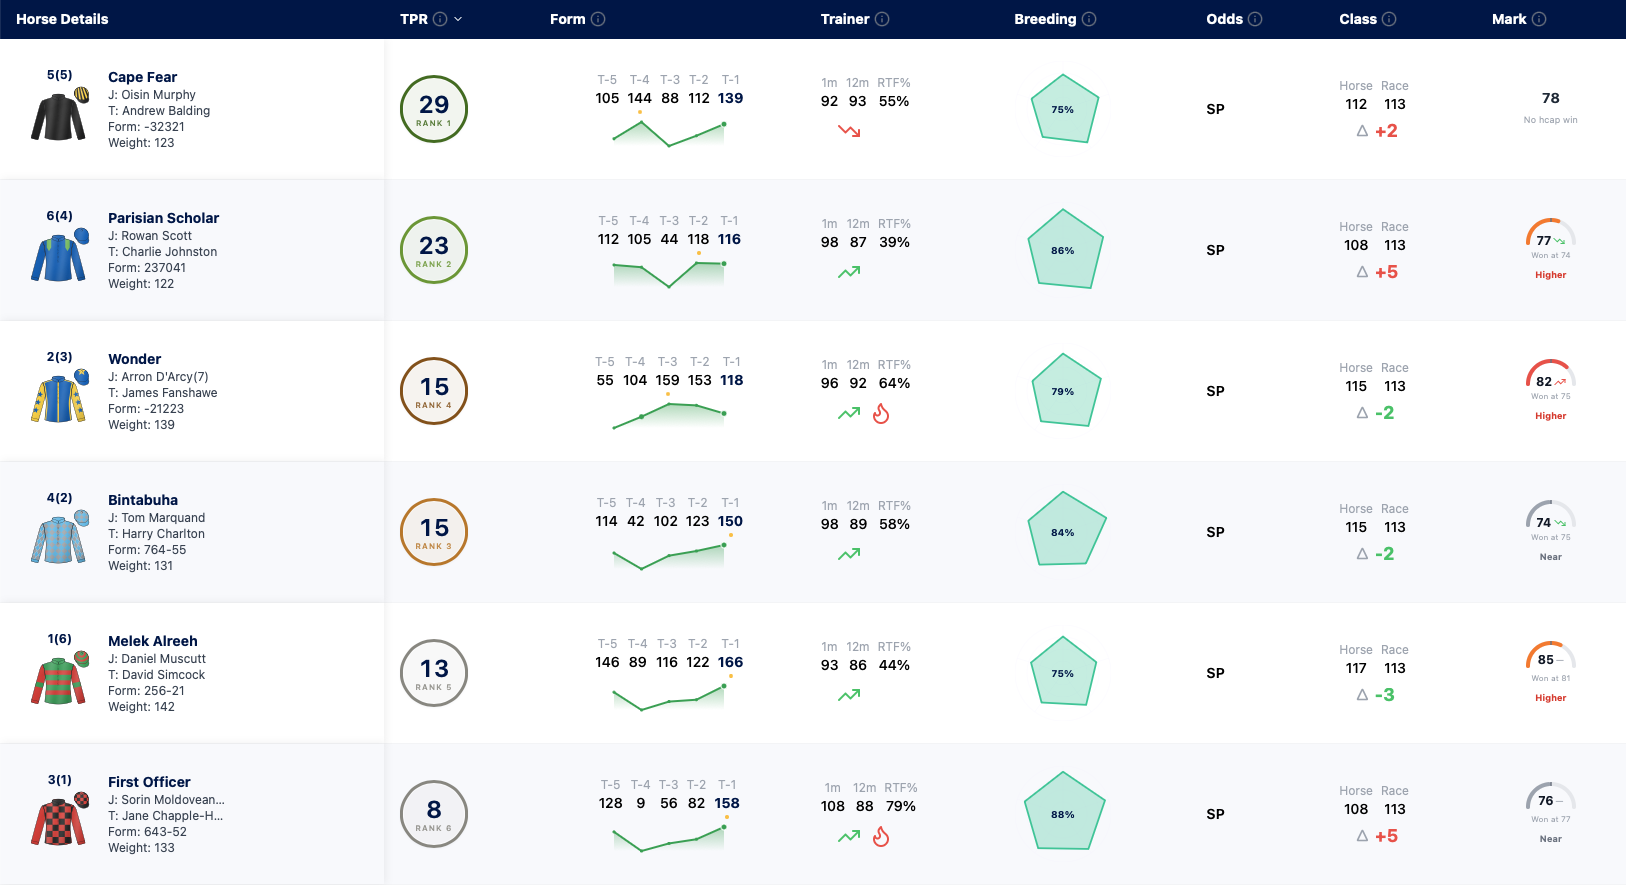
Task: Click the Mark column info icon
Action: (x=1539, y=19)
